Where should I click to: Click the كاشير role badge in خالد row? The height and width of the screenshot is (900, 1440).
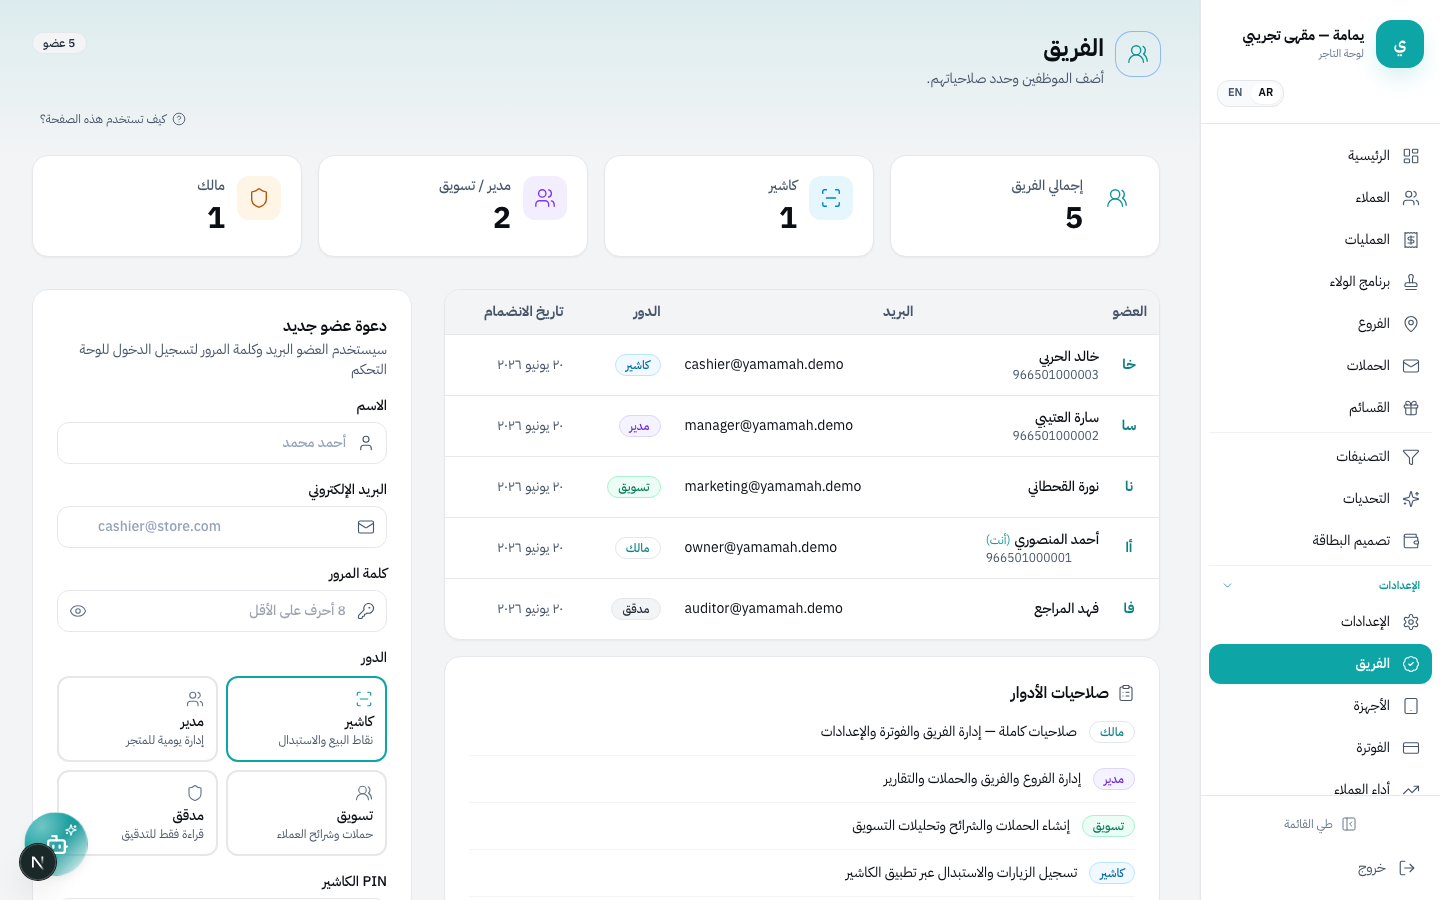click(638, 365)
